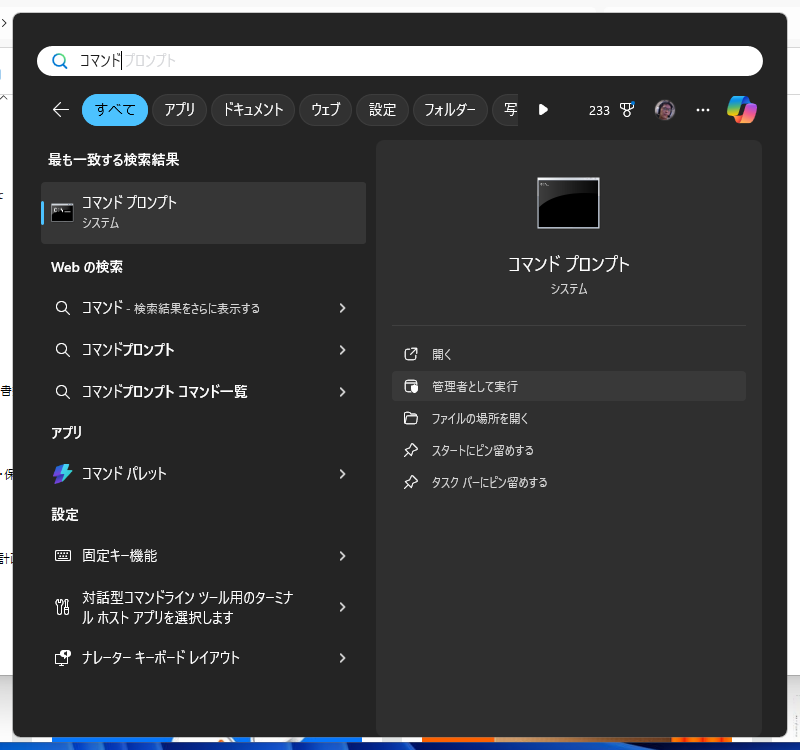Expand chevron for 対話型コマンドライン ツール setting
Image resolution: width=800 pixels, height=750 pixels.
(x=342, y=607)
